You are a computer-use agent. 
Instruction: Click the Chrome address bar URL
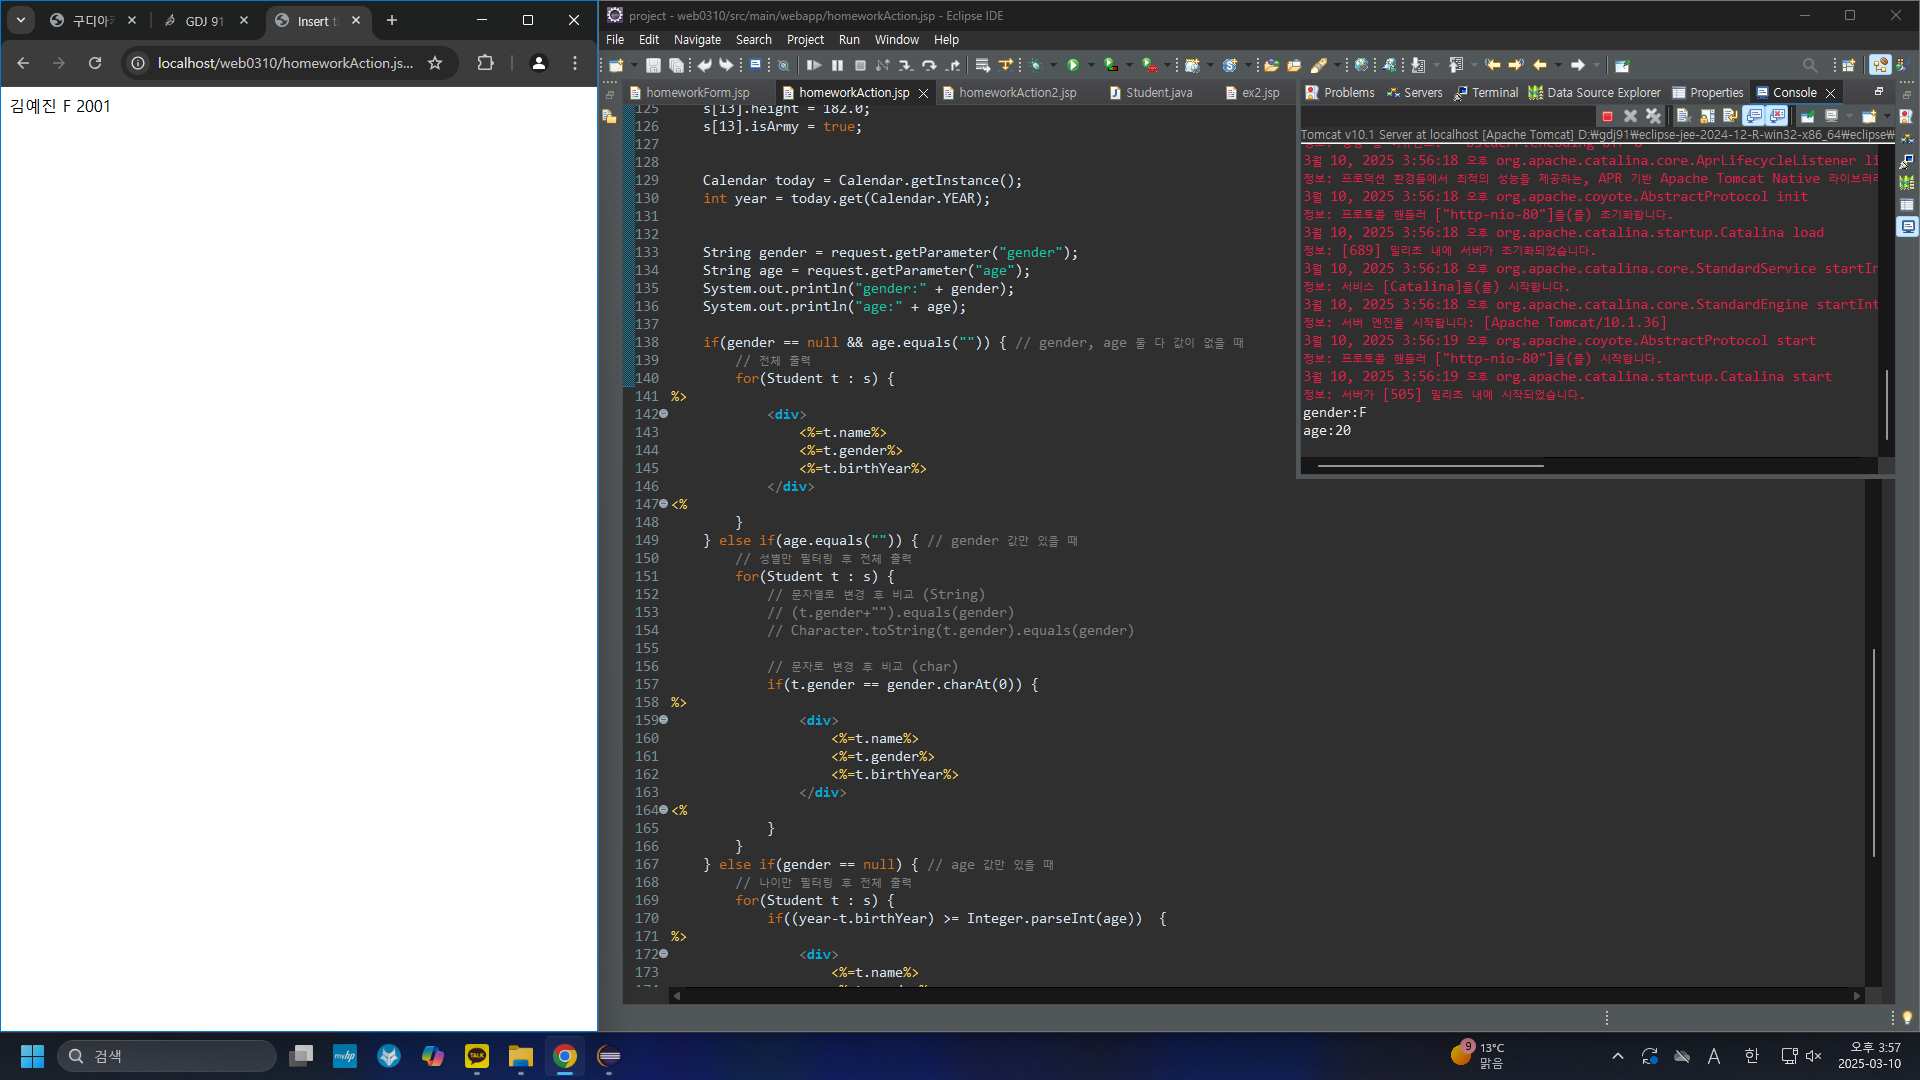285,63
